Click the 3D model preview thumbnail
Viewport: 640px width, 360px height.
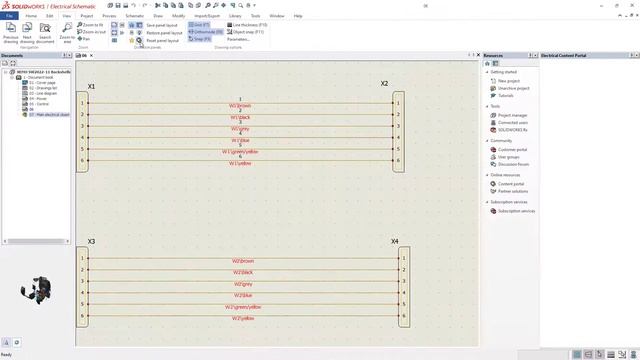[36, 290]
